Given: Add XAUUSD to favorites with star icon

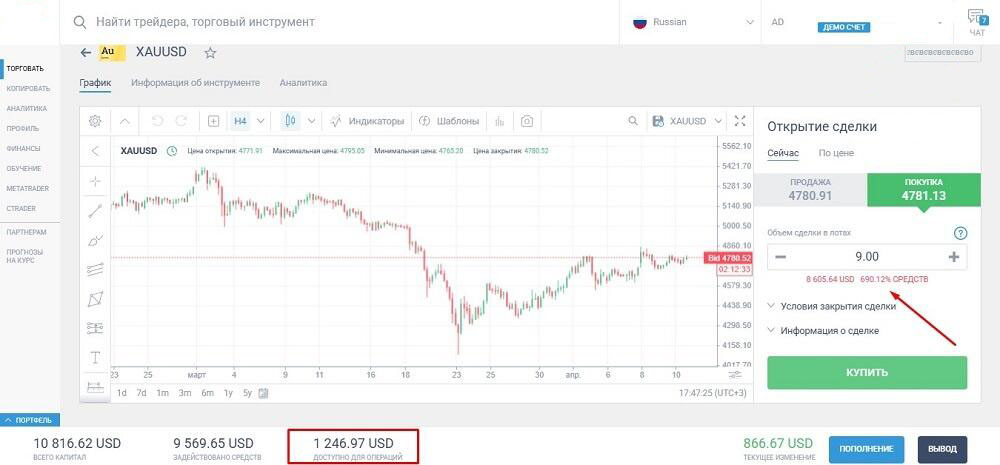Looking at the screenshot, I should (210, 53).
